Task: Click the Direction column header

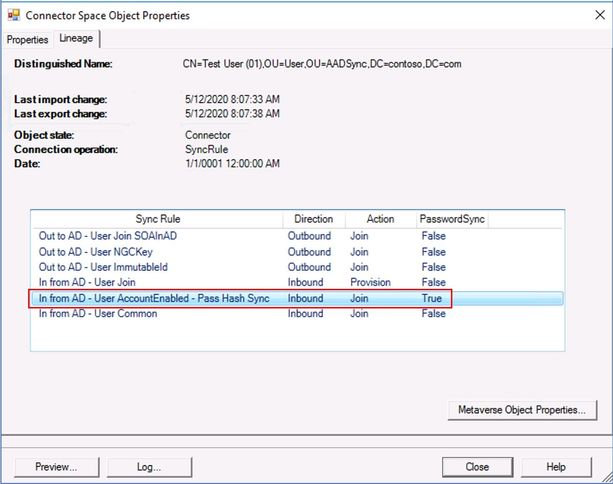Action: [x=314, y=219]
